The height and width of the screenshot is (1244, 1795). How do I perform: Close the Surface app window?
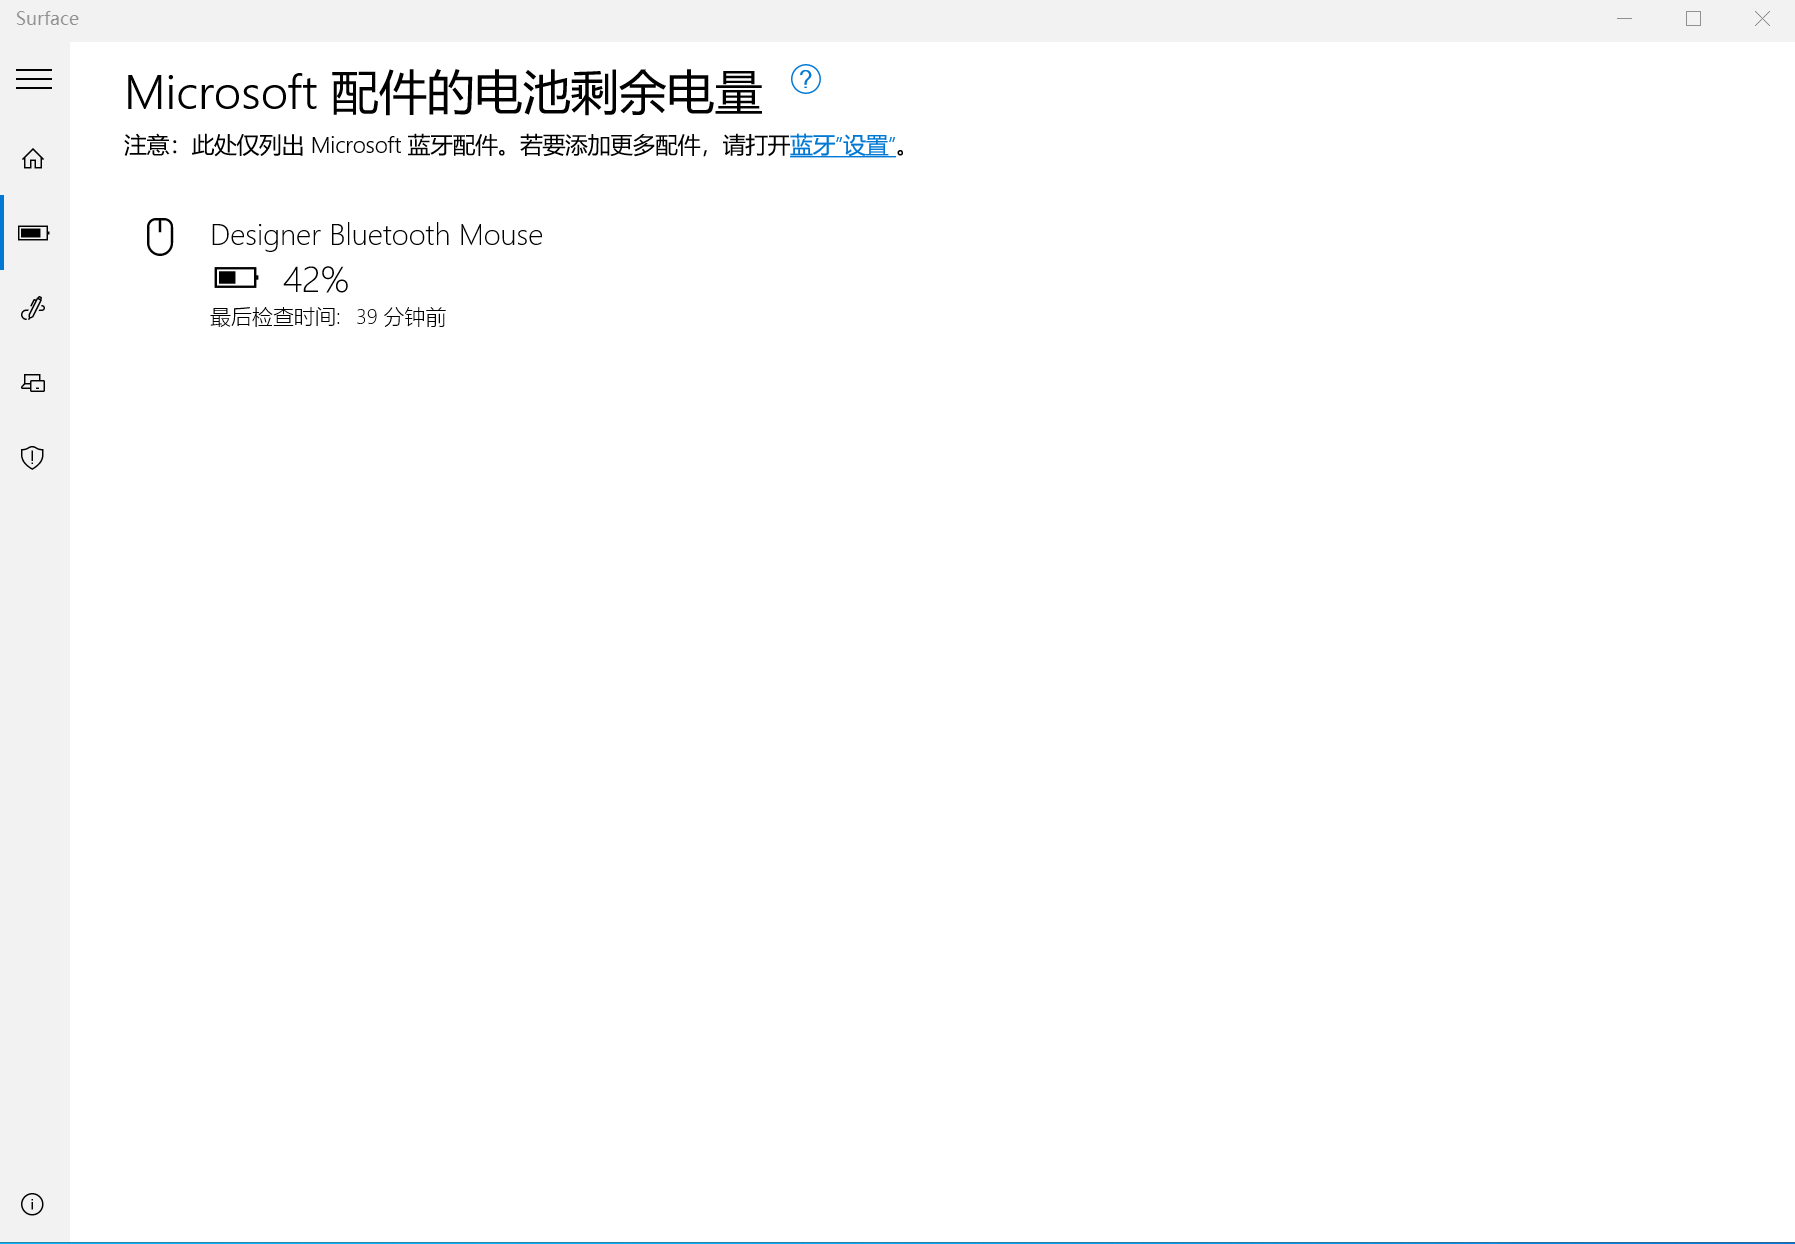point(1762,18)
